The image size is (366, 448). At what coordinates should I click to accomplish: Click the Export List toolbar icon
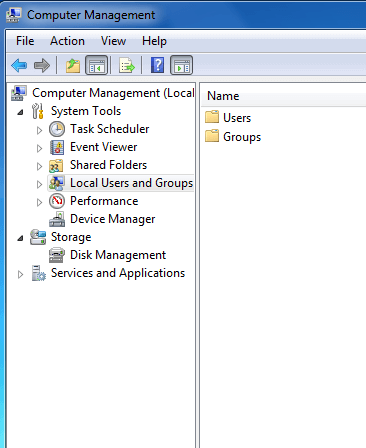tap(127, 65)
